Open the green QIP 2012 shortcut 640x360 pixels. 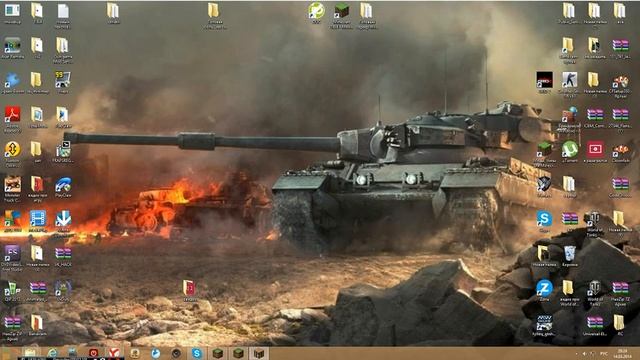coord(12,288)
